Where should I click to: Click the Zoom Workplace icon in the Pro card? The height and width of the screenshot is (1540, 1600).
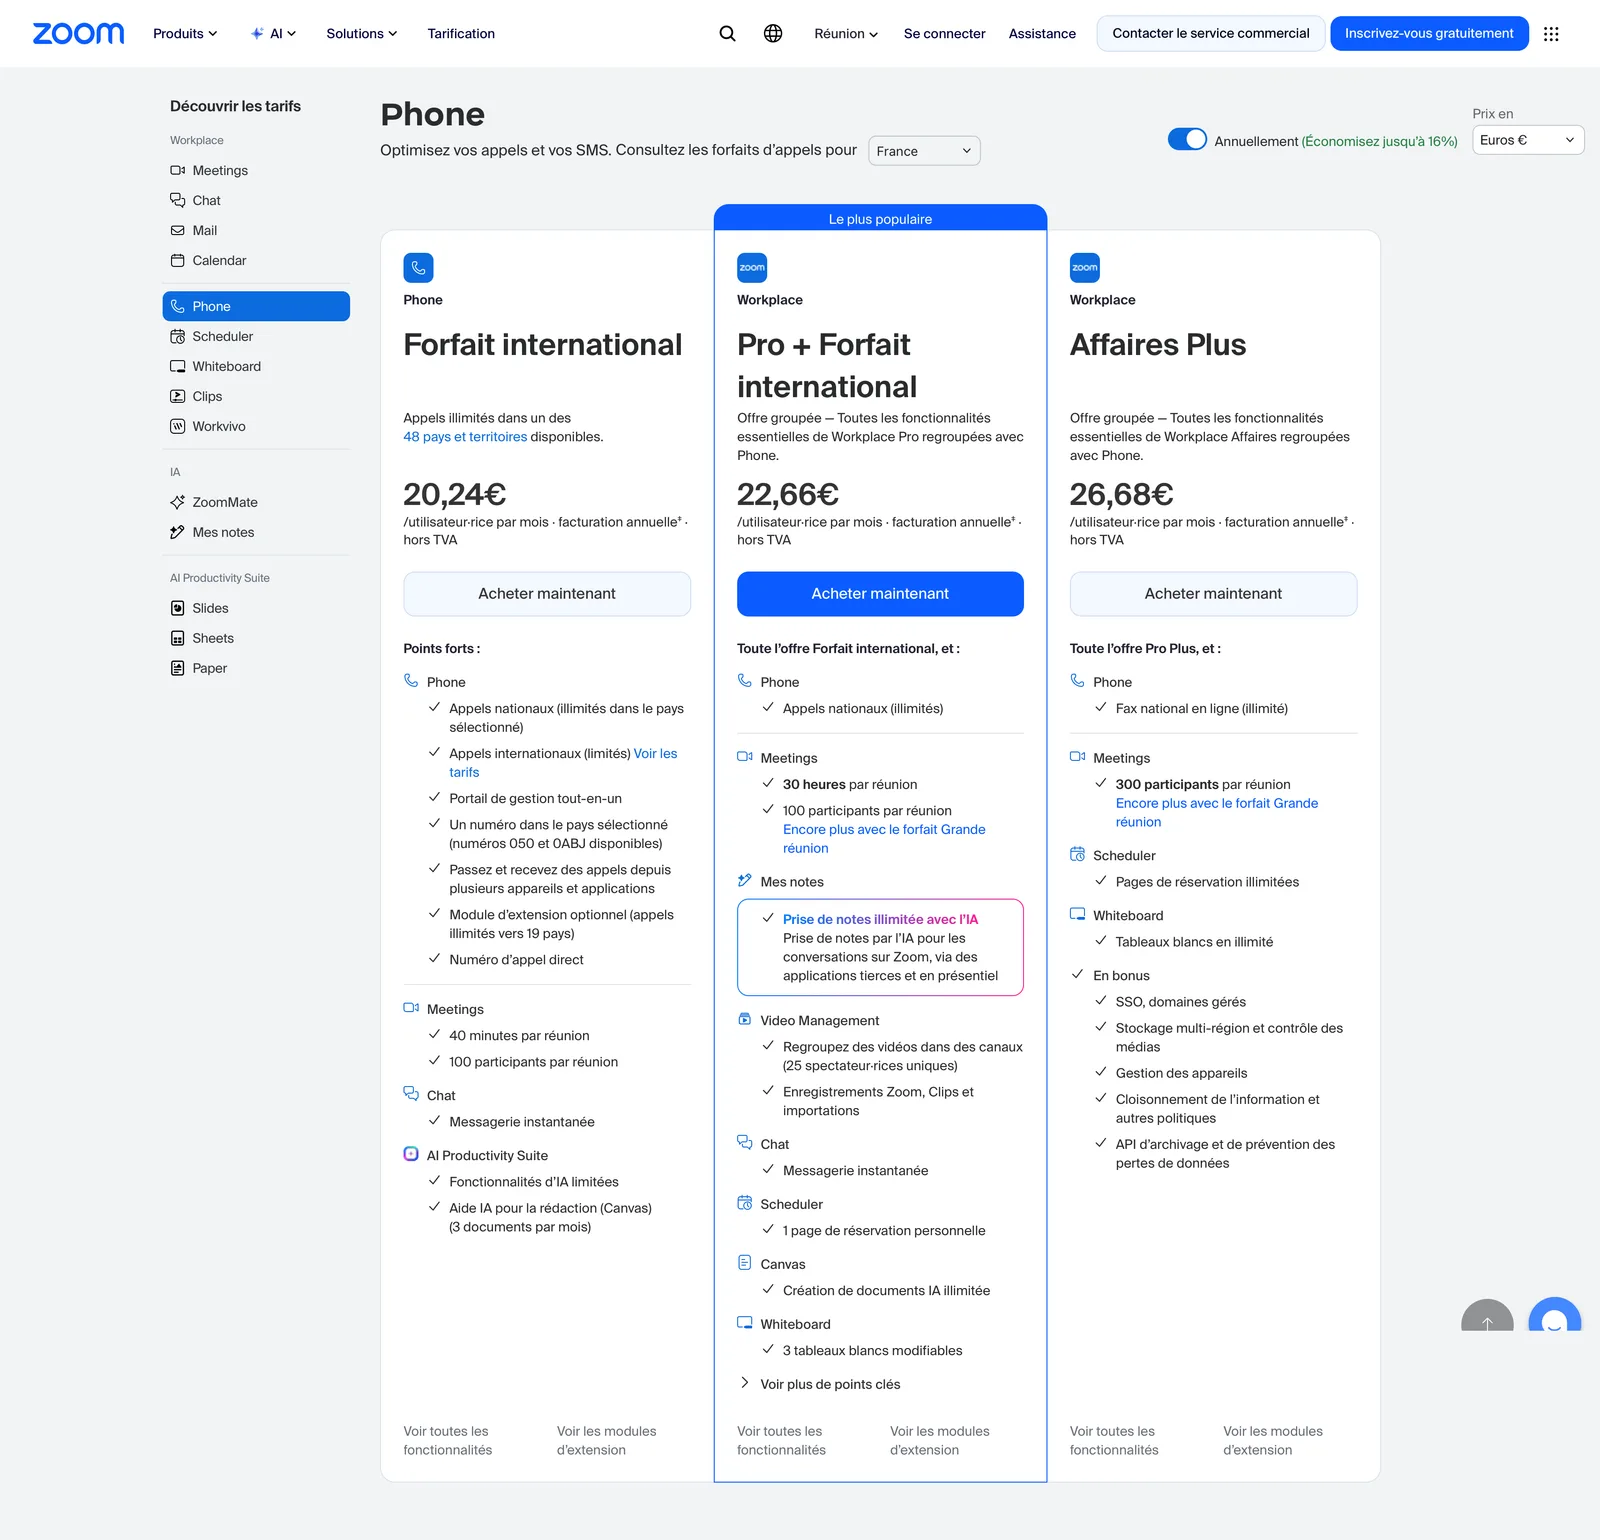coord(752,268)
